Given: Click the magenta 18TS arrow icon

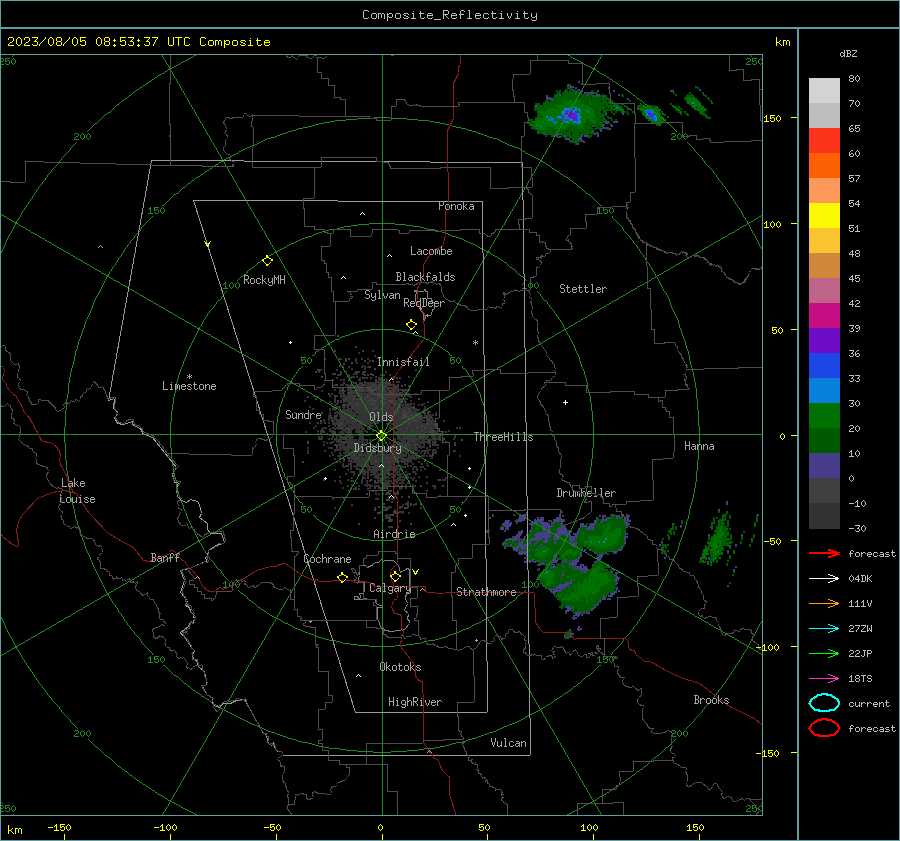Looking at the screenshot, I should (824, 679).
